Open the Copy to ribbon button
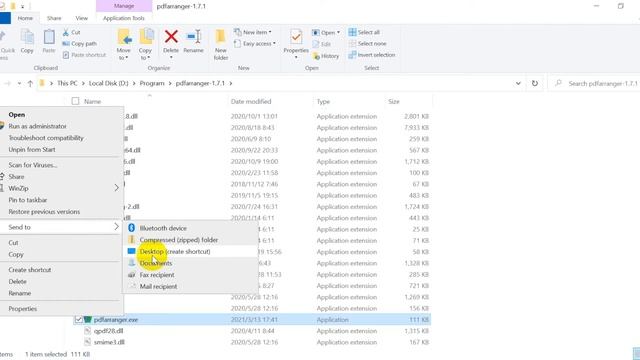This screenshot has width=640, height=360. (x=145, y=45)
